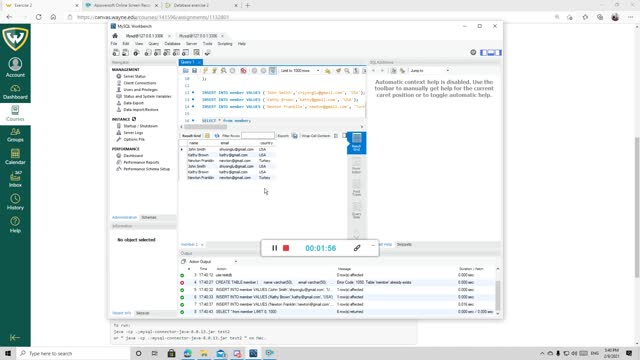The image size is (640, 360).
Task: Toggle right SQL Additions panel visibility
Action: (x=498, y=52)
